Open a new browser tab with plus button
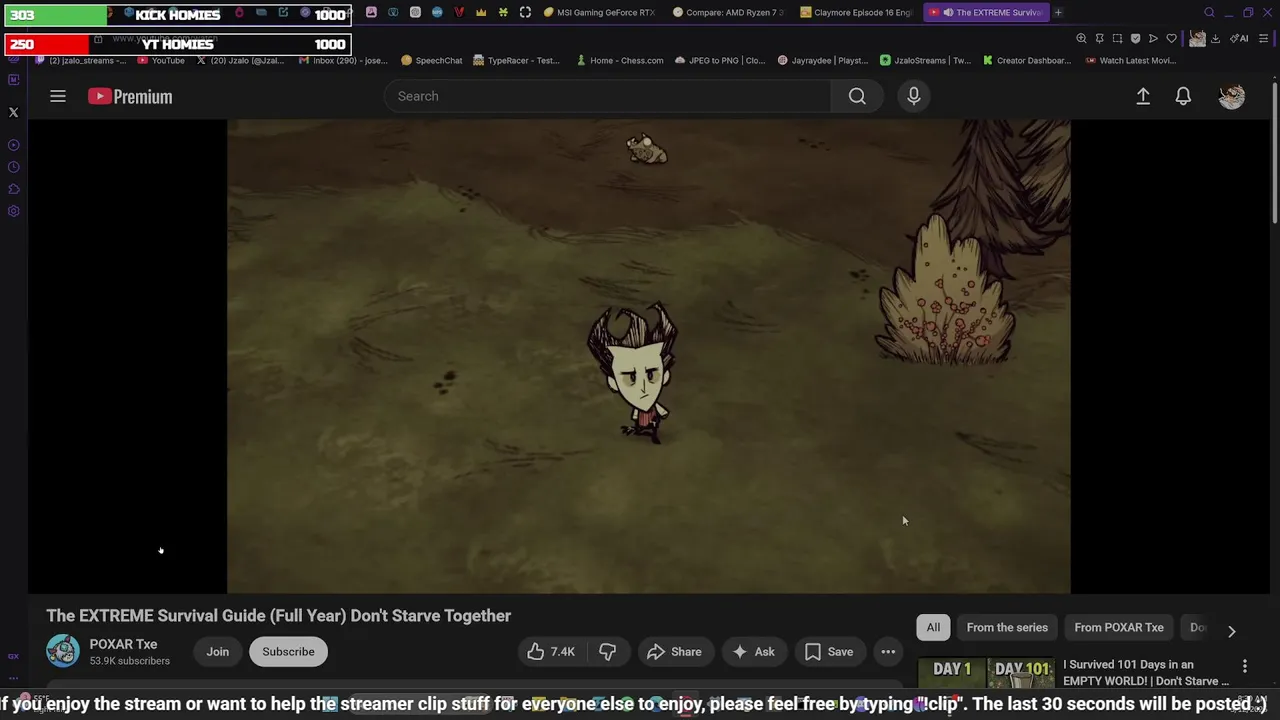1280x720 pixels. (x=1058, y=13)
